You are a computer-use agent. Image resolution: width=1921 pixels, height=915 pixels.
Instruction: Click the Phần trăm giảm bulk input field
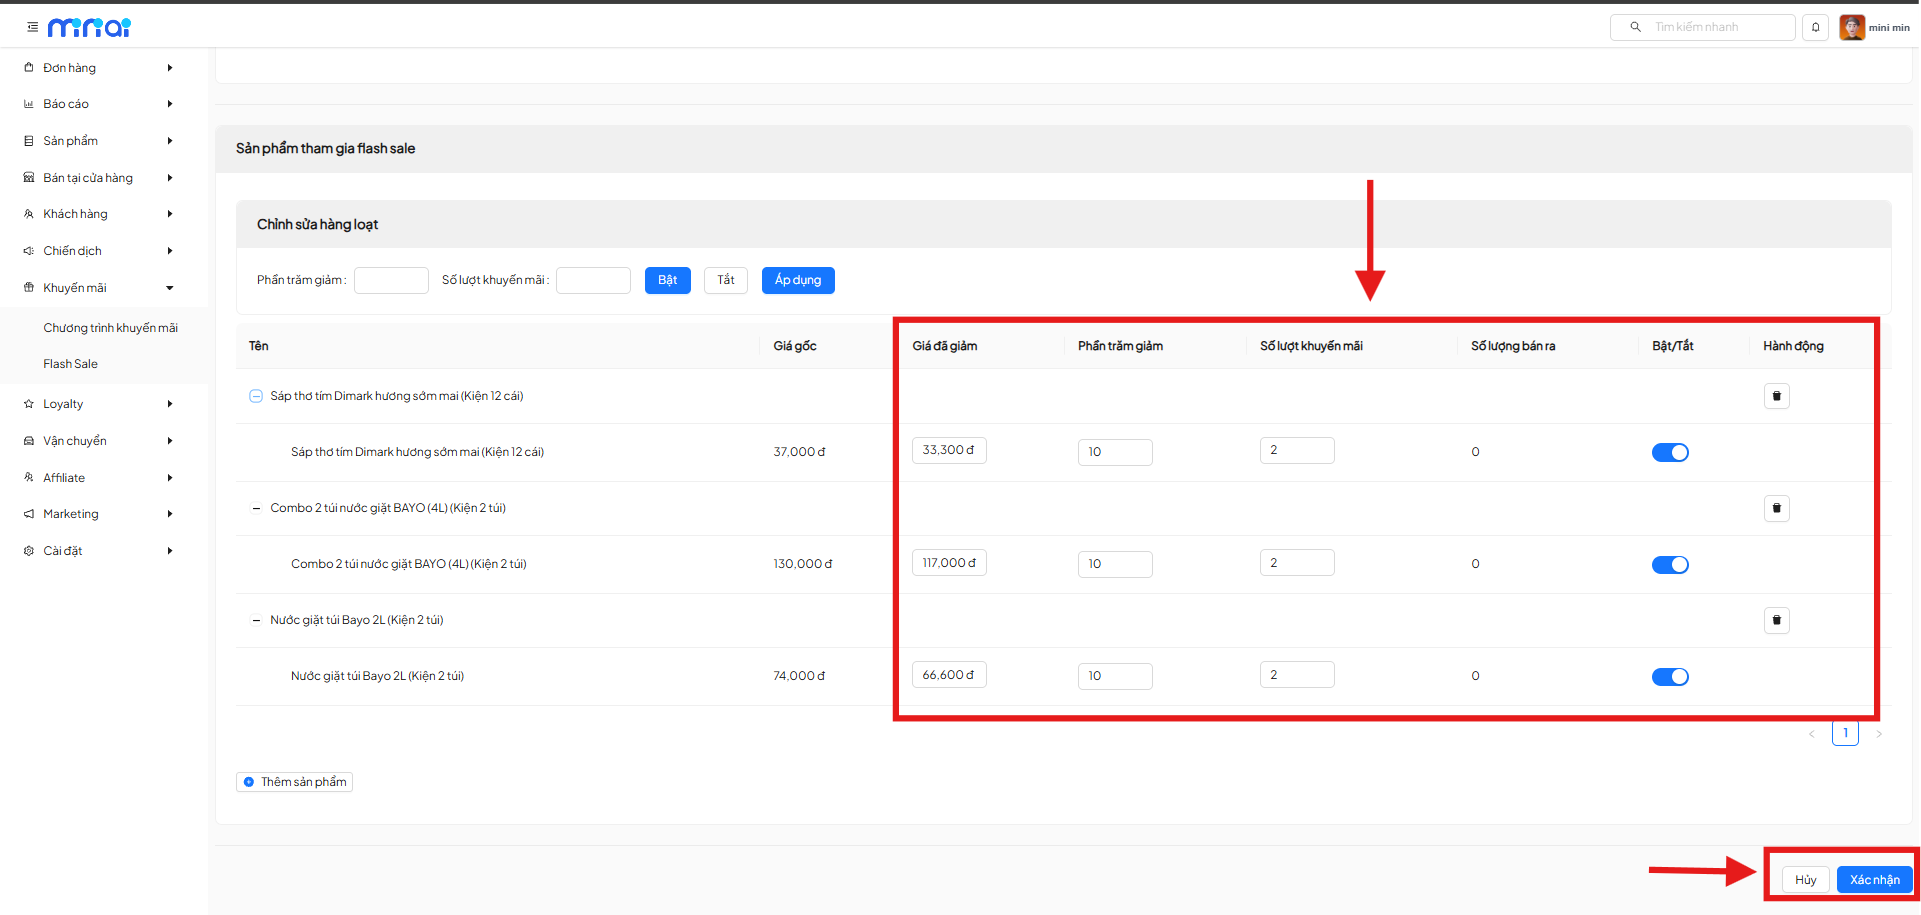pos(391,280)
